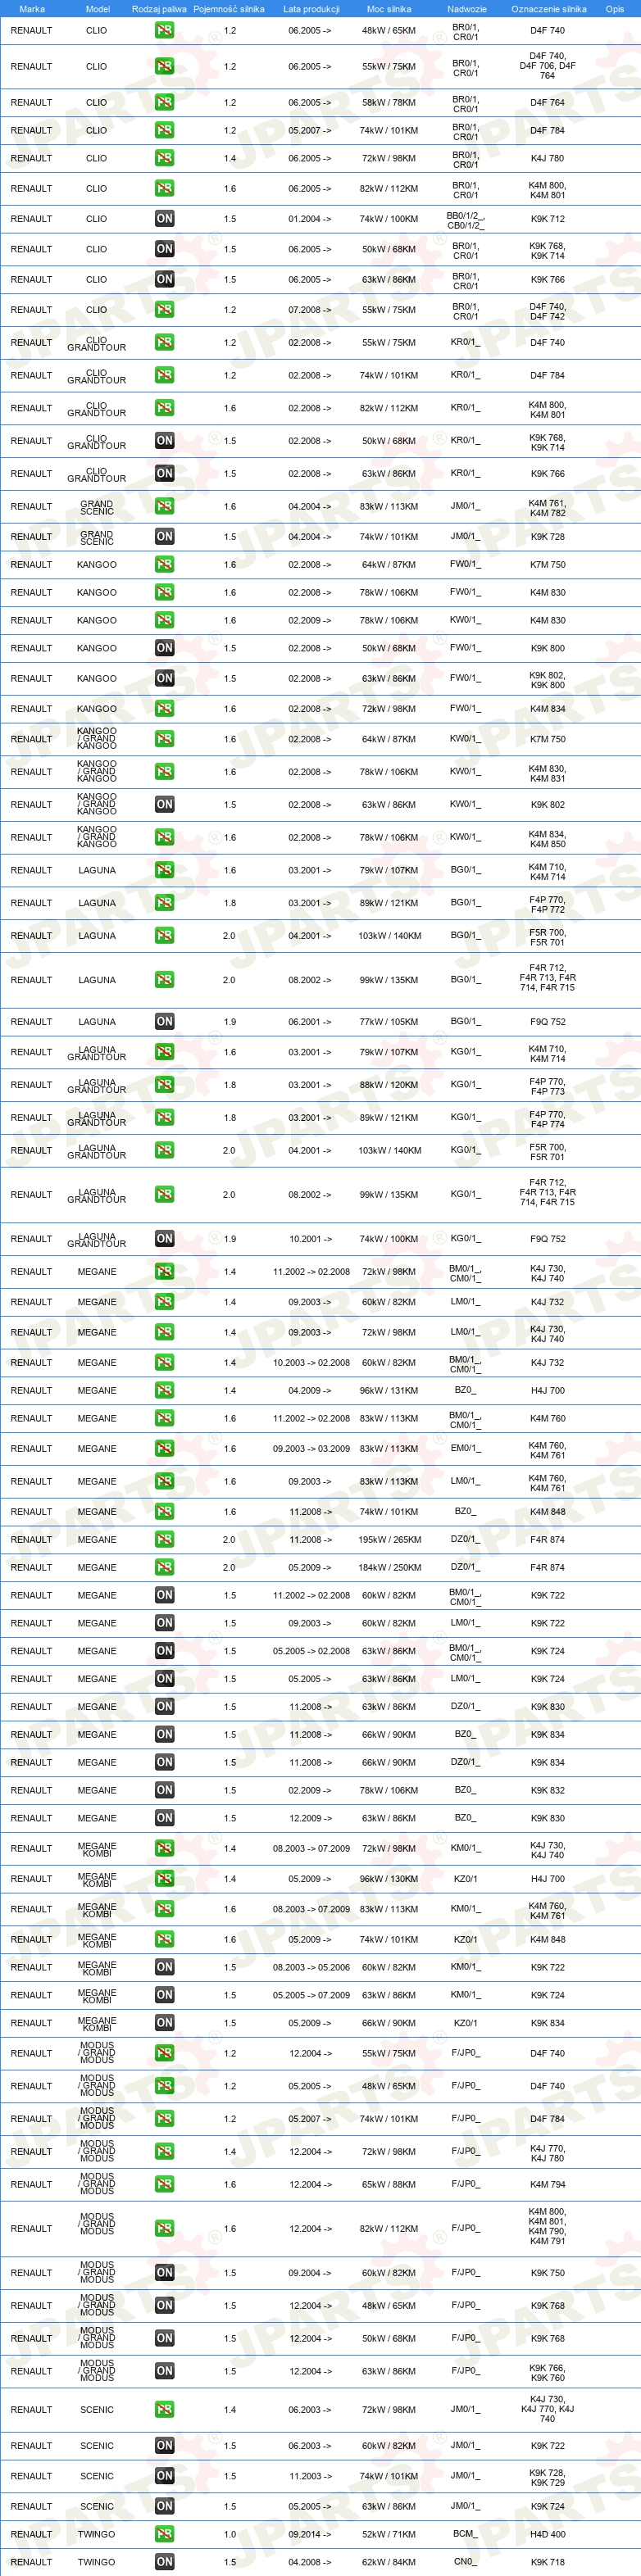Viewport: 641px width, 2576px height.
Task: Click the 'K9K 832' engine code
Action: click(x=547, y=1790)
